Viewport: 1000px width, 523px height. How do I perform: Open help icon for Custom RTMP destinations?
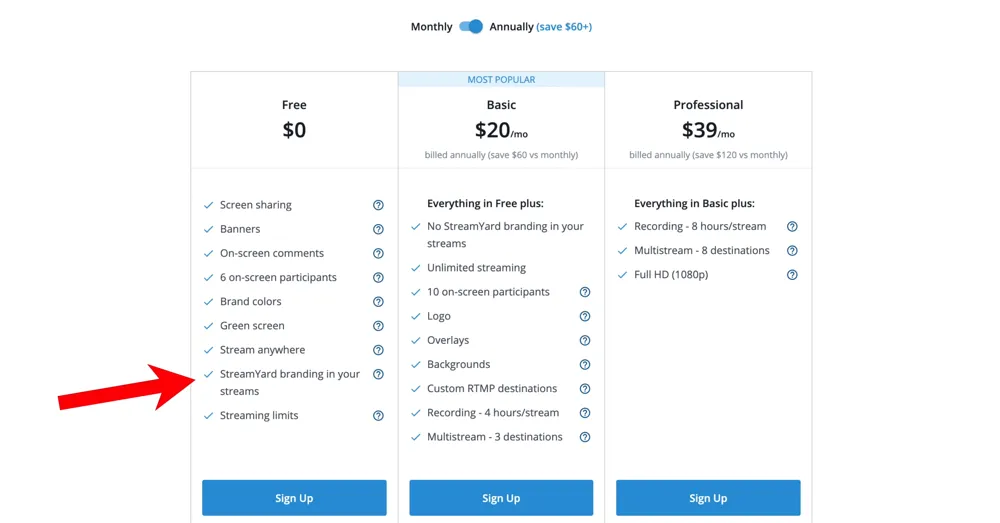pyautogui.click(x=585, y=389)
